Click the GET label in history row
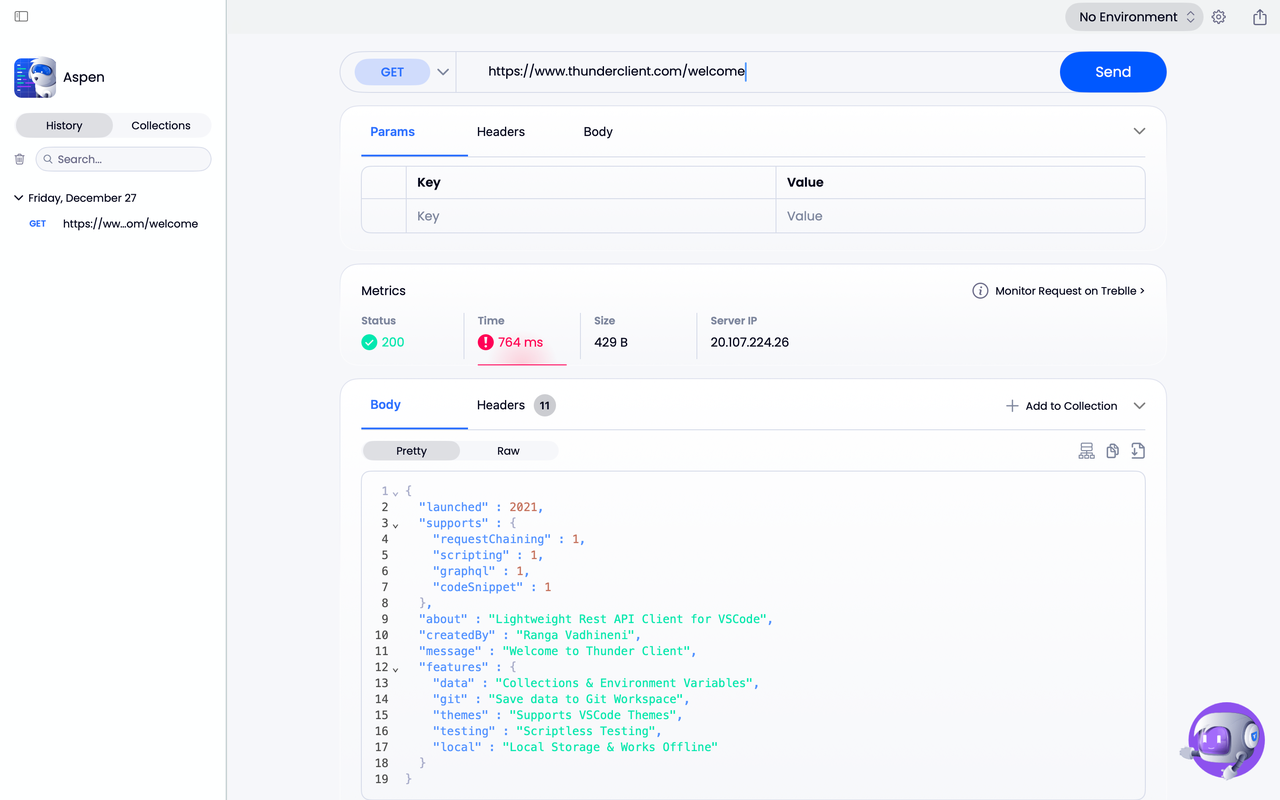This screenshot has height=800, width=1280. 38,224
